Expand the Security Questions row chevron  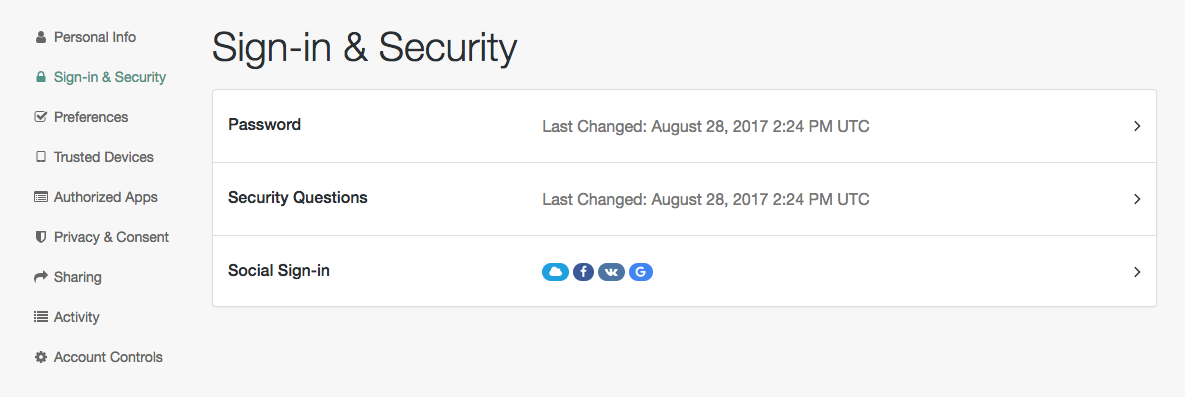pos(1137,199)
